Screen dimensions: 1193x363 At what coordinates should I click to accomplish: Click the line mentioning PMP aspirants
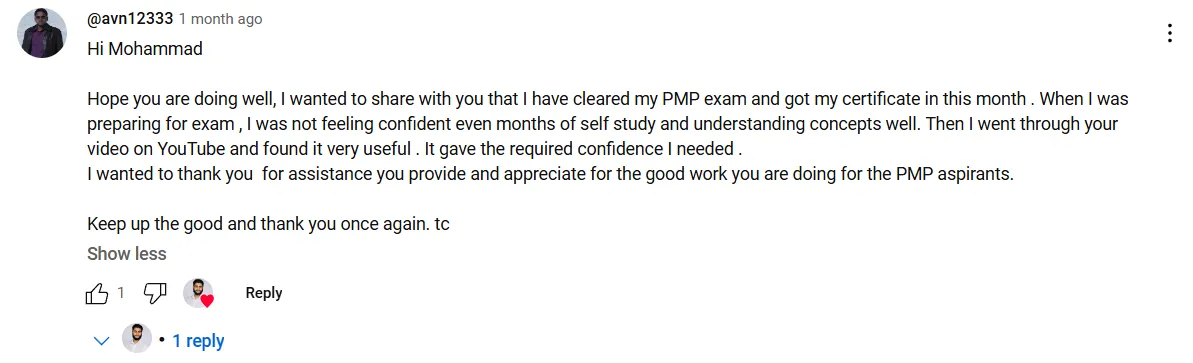click(x=550, y=174)
